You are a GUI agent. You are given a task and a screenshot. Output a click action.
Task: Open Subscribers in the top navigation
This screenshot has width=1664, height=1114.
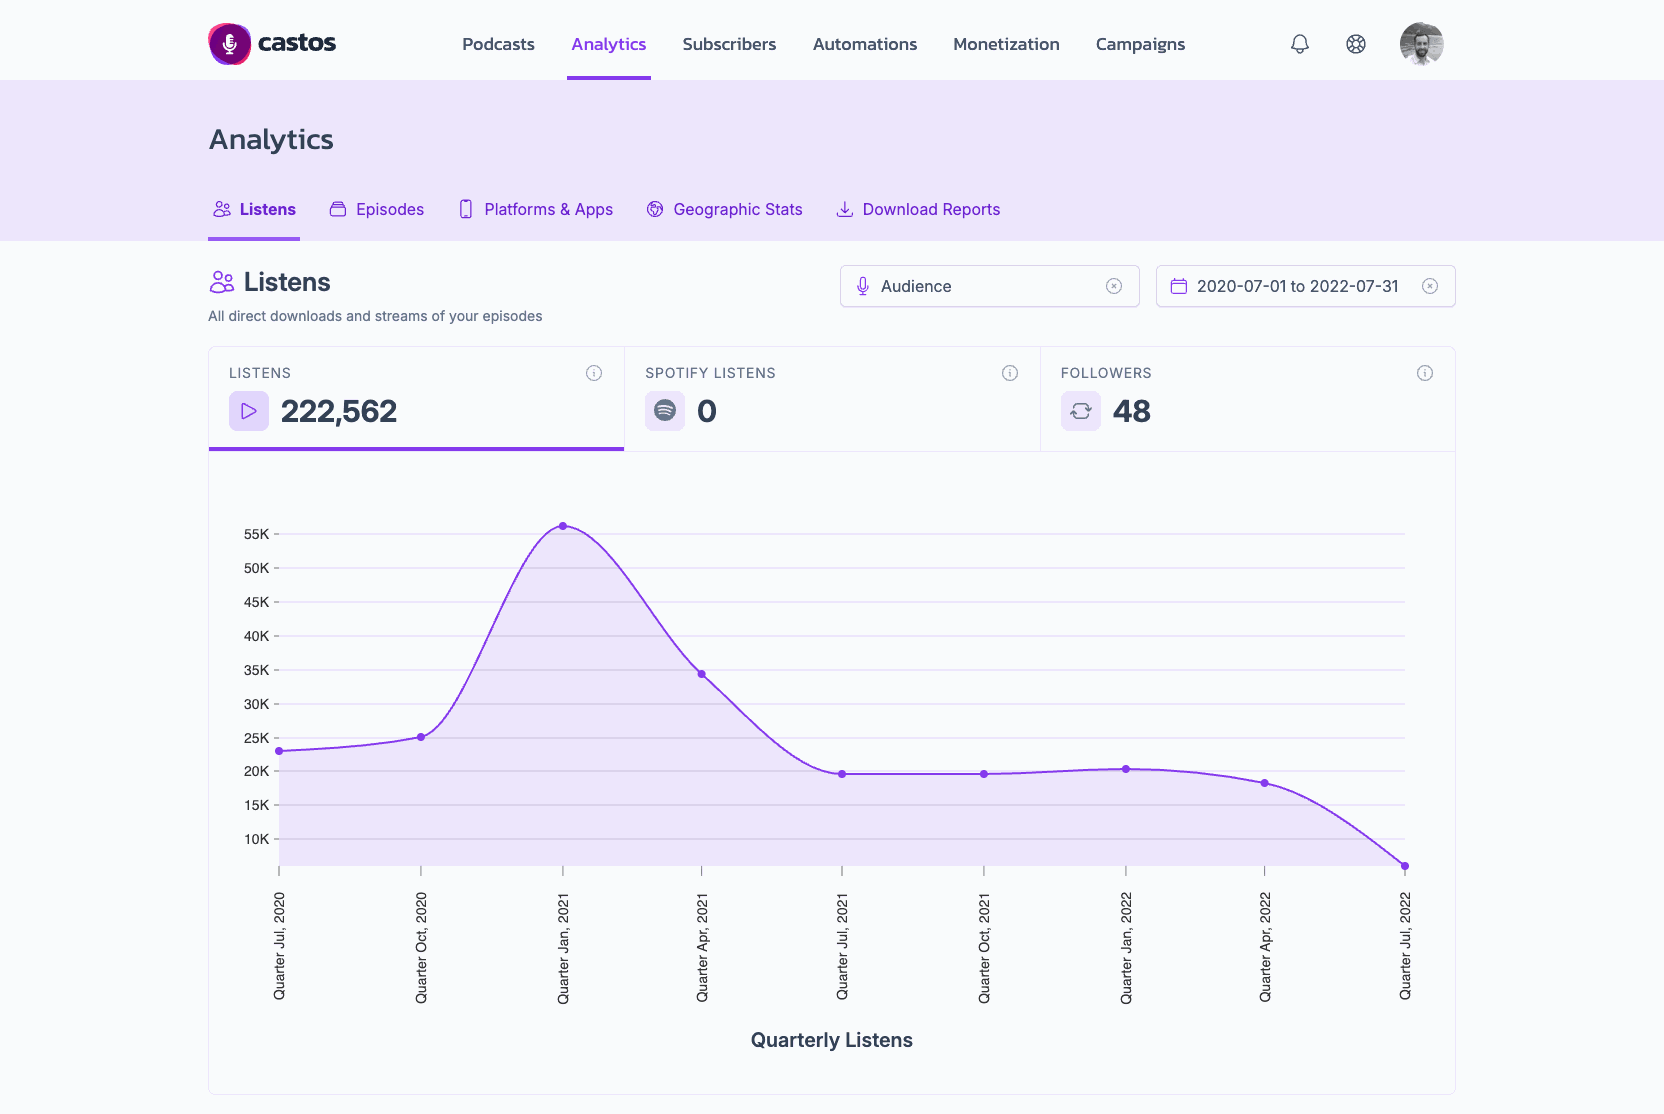(x=729, y=44)
